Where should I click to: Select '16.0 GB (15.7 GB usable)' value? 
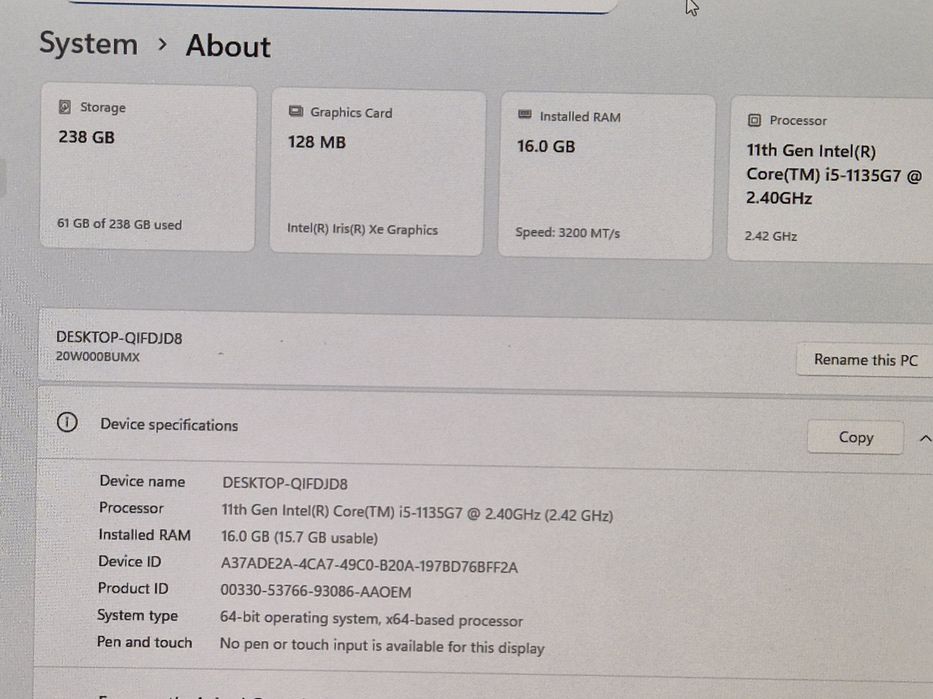[x=299, y=537]
